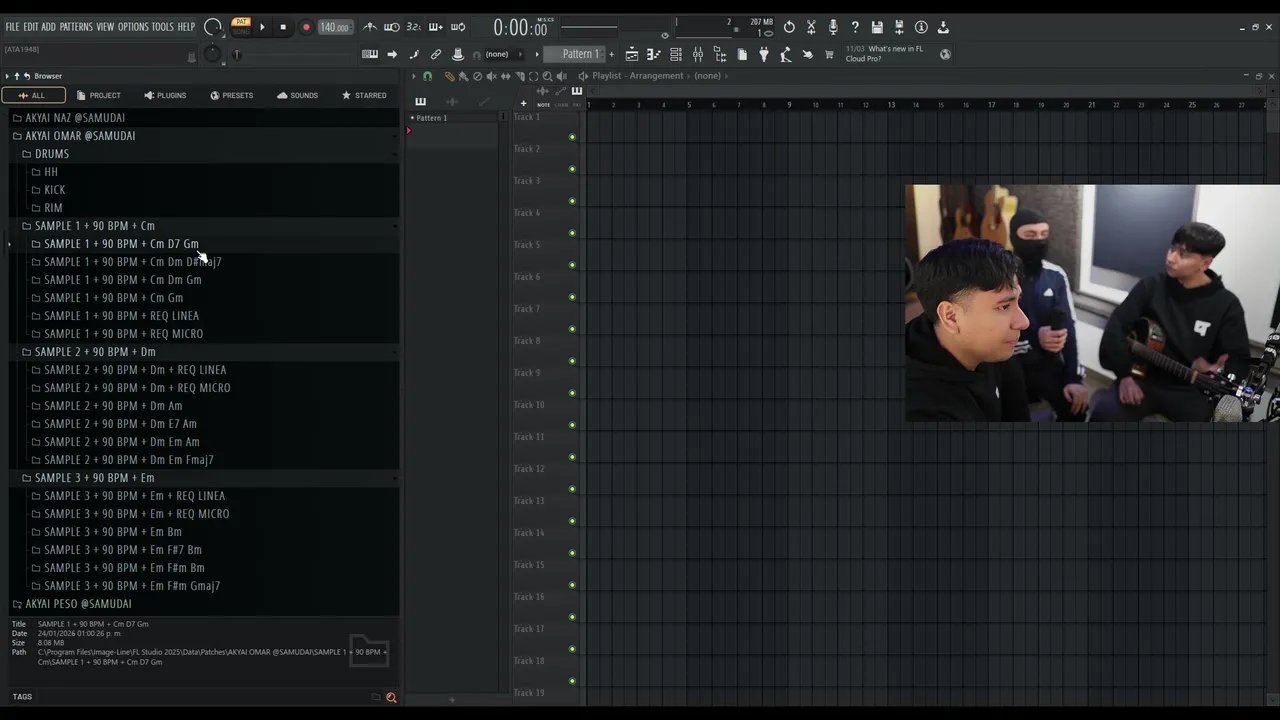Toggle loop recording icon

pos(458,27)
